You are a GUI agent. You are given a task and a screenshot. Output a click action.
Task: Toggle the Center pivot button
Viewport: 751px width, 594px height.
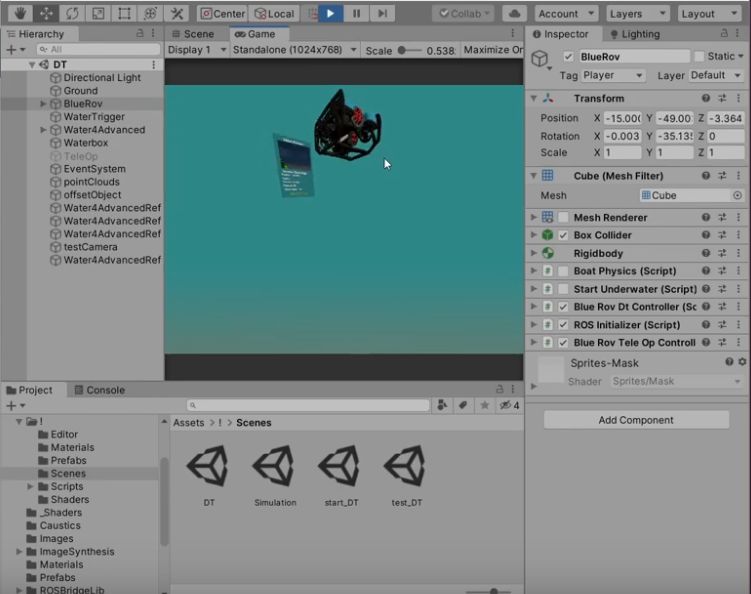[222, 14]
